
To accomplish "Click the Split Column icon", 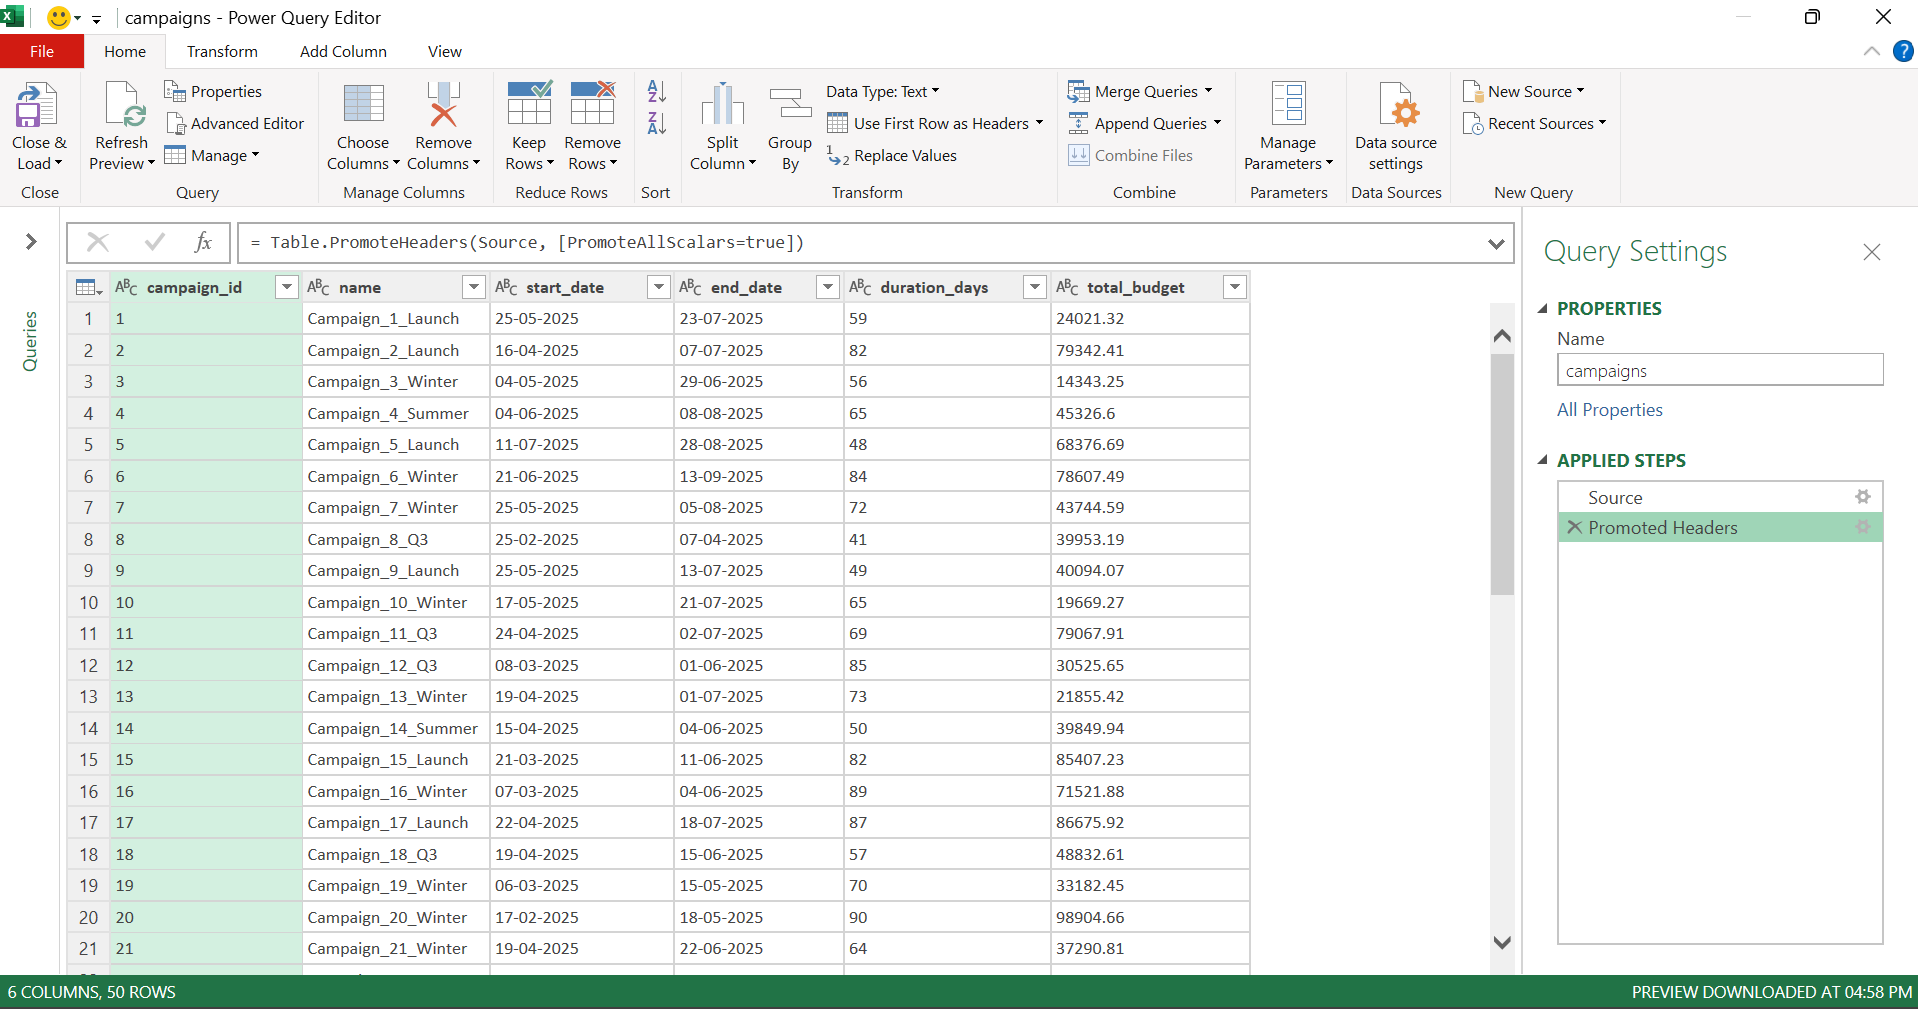I will (722, 106).
